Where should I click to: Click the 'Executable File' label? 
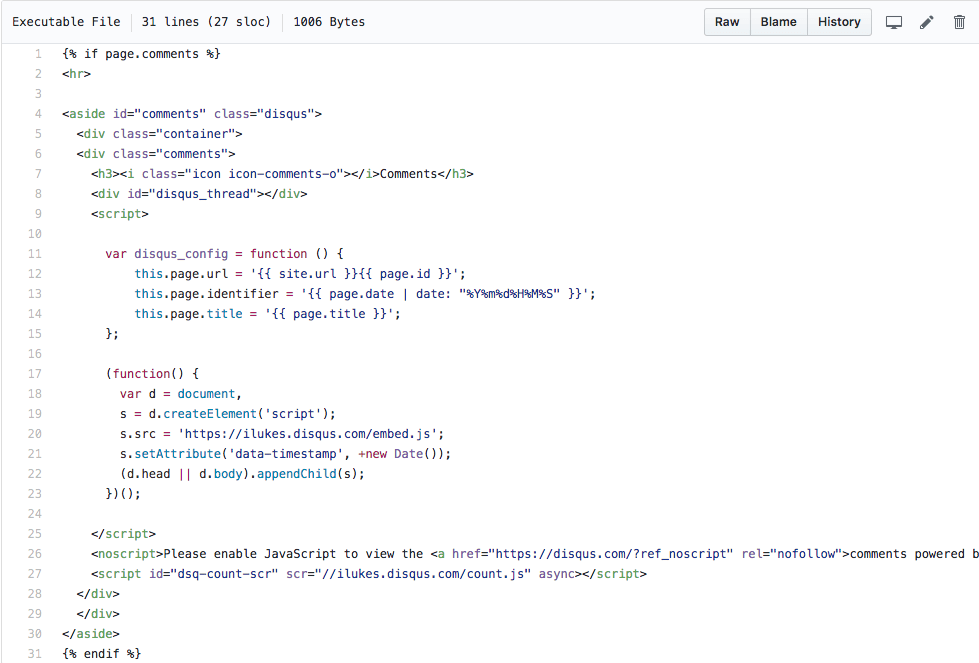point(66,22)
